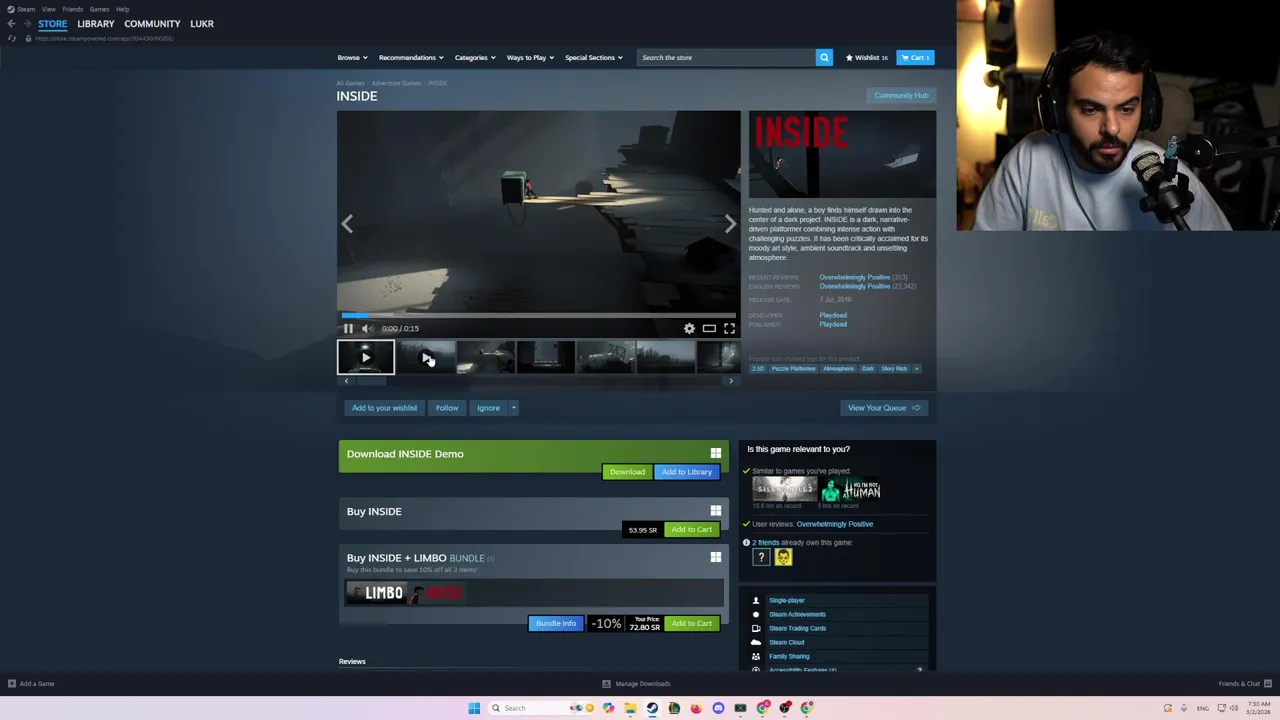Open the Friends menu
The image size is (1280, 720).
click(x=73, y=9)
